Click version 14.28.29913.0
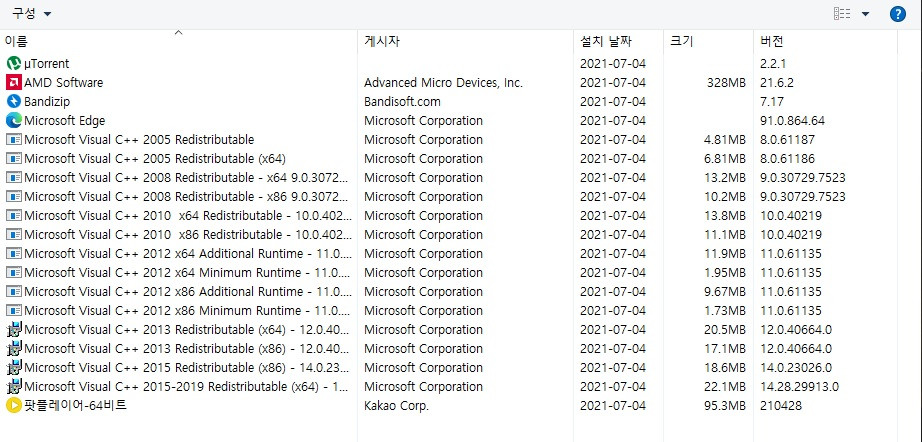This screenshot has height=442, width=922. [799, 387]
